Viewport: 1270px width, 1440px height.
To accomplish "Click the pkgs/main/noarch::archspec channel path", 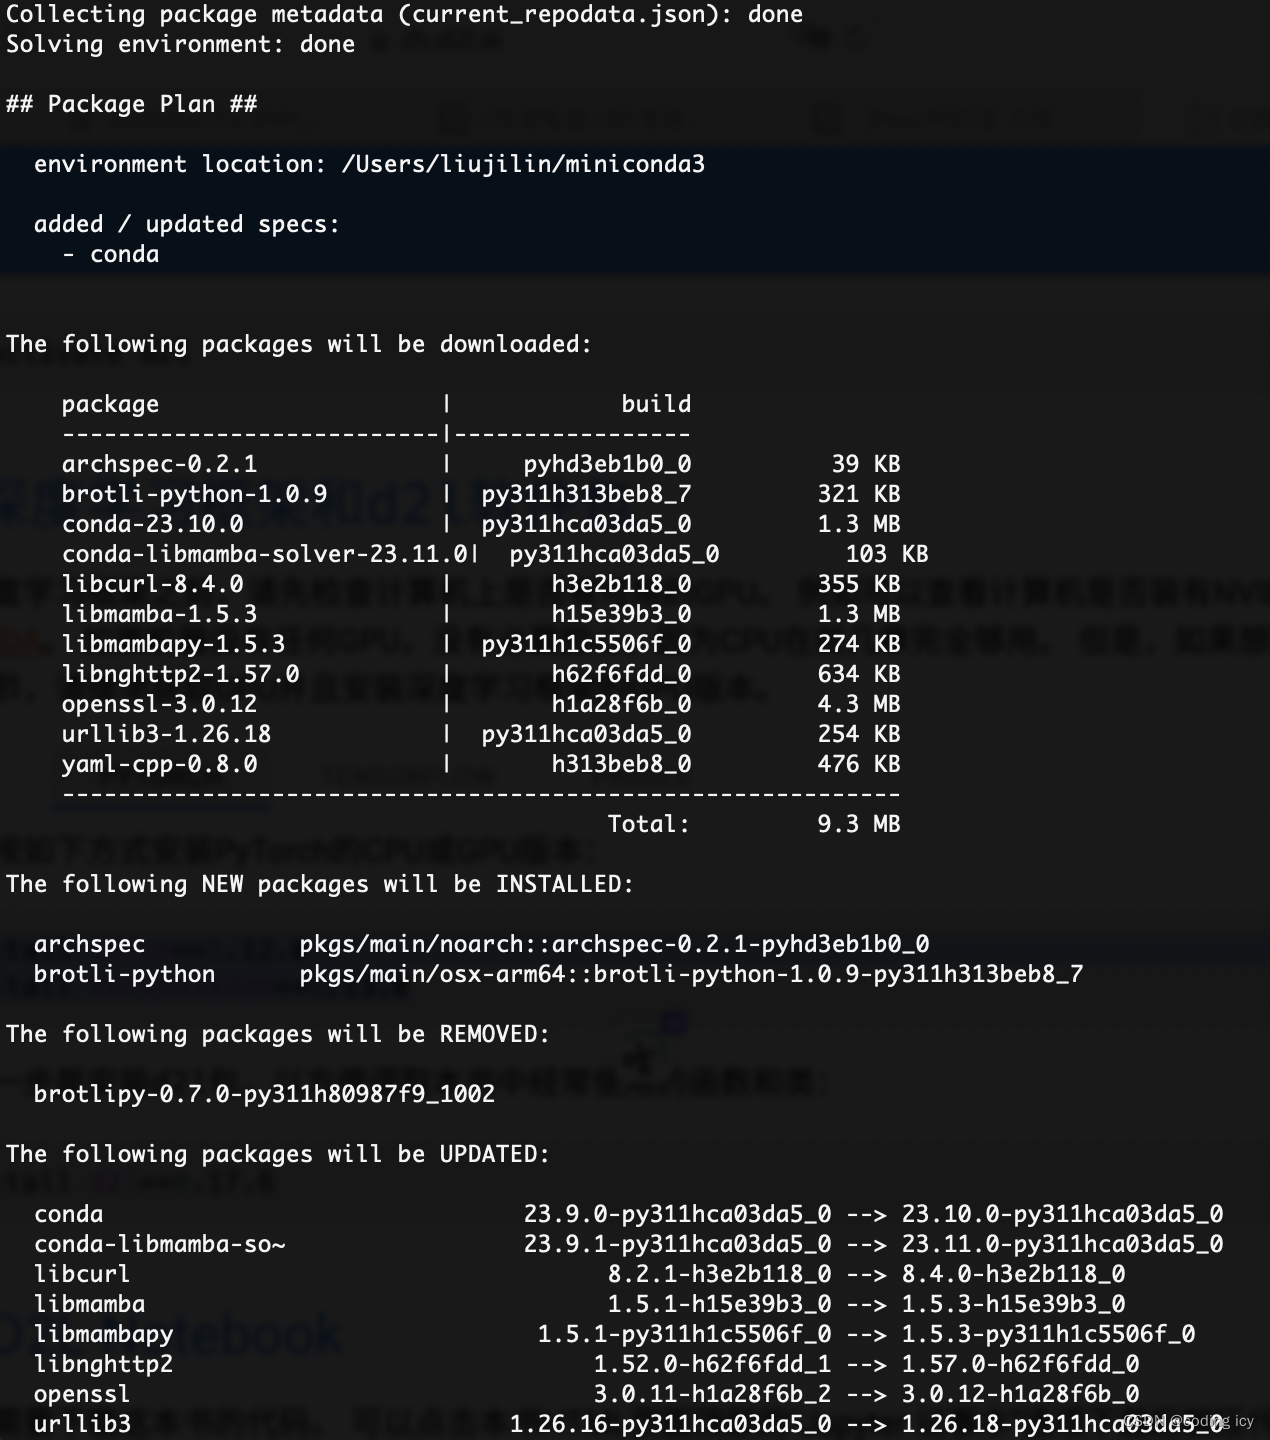I will point(614,945).
